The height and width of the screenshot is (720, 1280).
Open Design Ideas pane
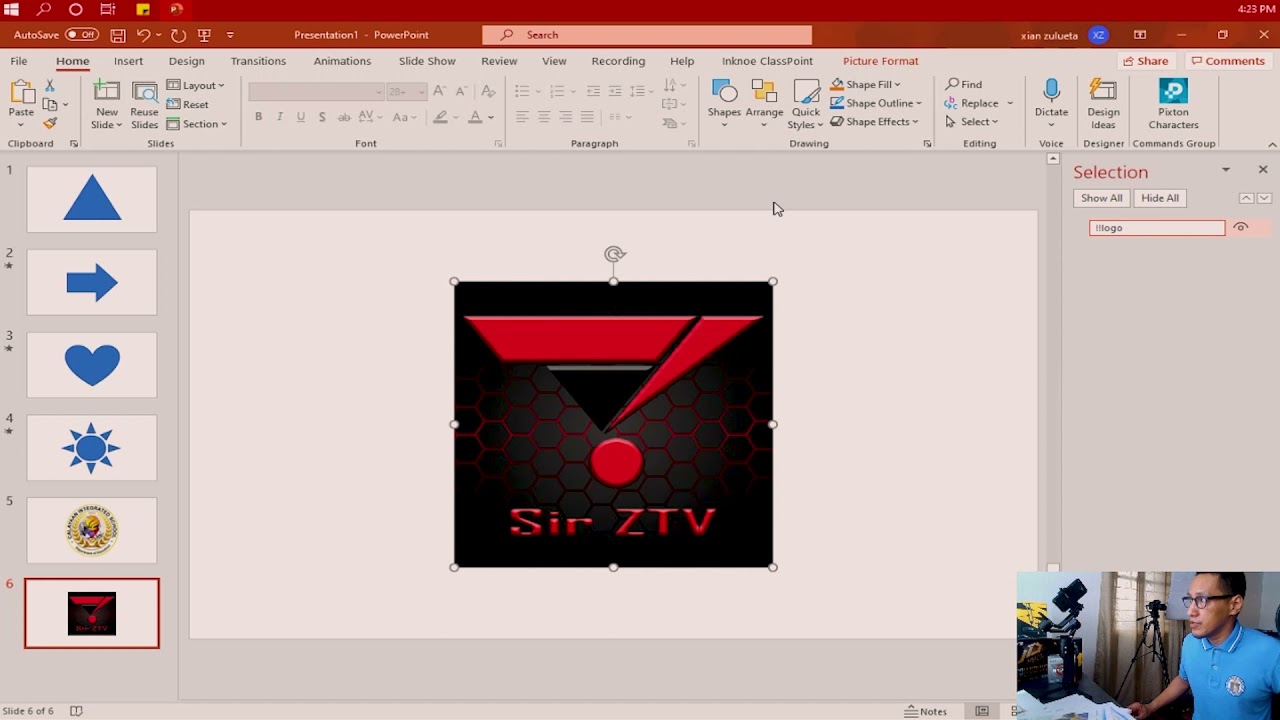click(x=1103, y=104)
